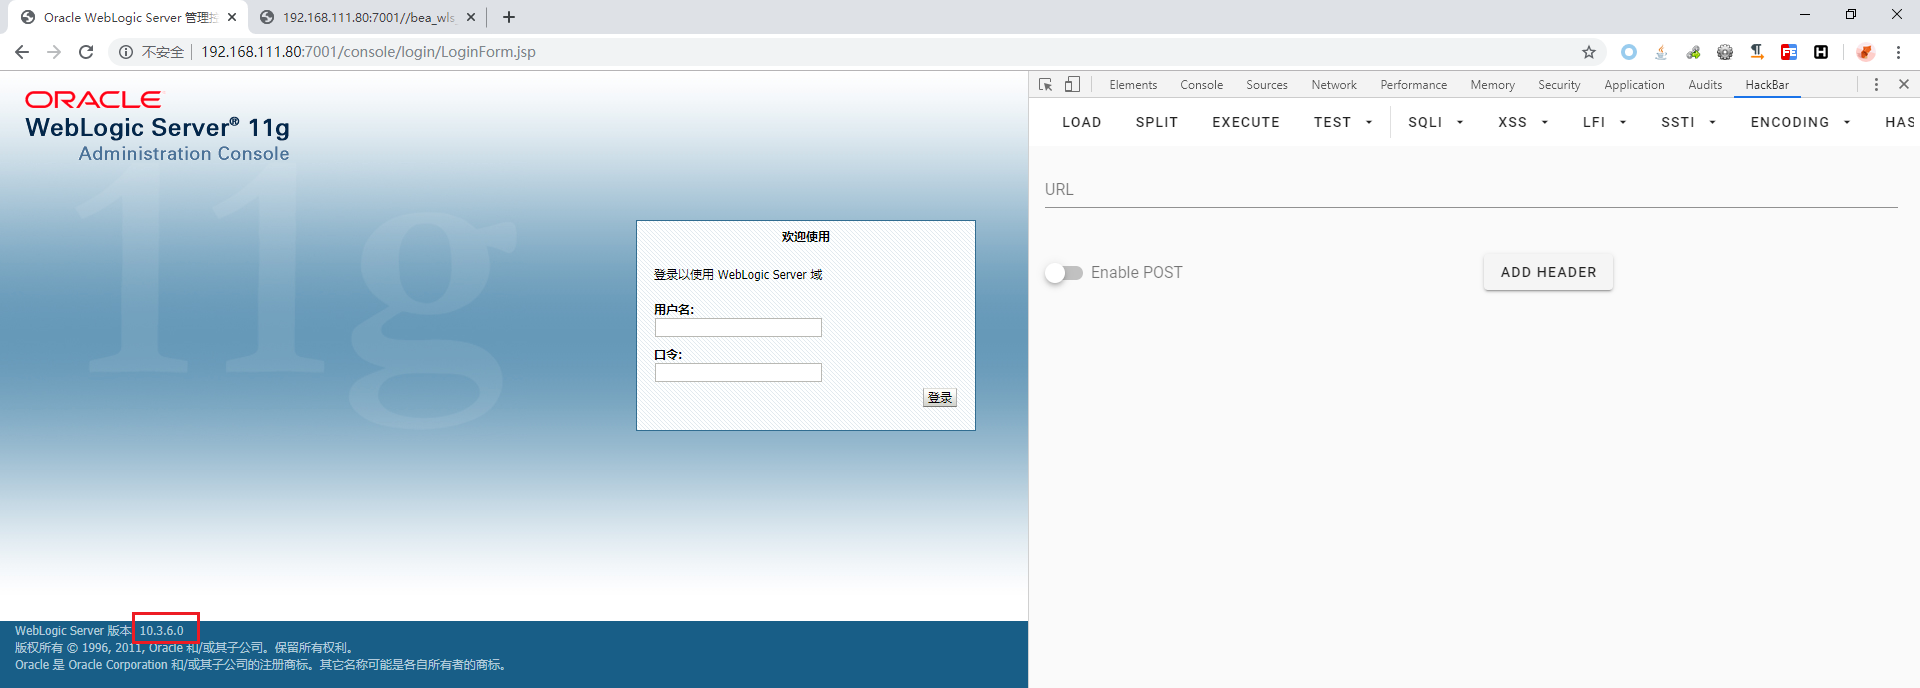Open a new browser tab
Screen dimensions: 1920x688
click(x=509, y=17)
